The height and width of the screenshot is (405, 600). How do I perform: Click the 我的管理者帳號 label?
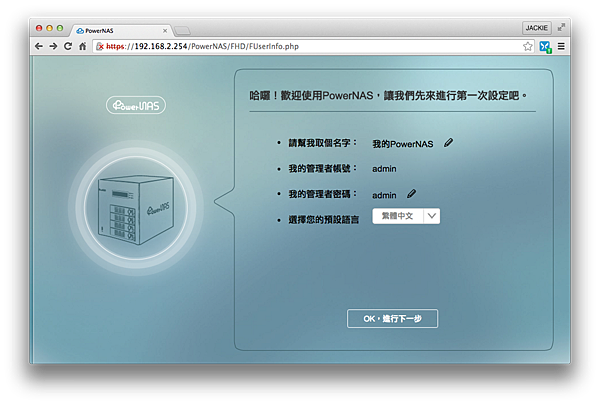pos(323,168)
